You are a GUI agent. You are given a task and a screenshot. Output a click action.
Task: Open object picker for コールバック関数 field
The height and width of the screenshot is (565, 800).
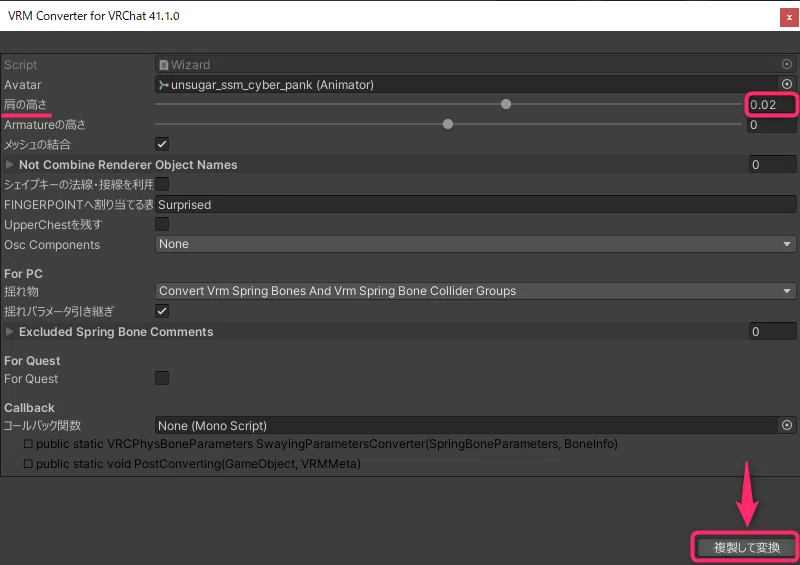click(x=787, y=425)
